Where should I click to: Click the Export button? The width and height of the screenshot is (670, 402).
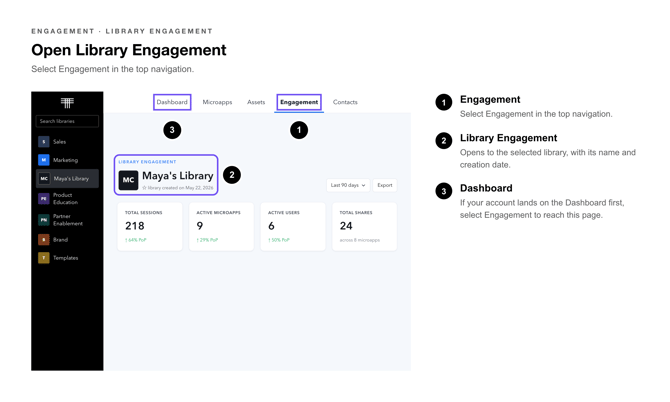pyautogui.click(x=385, y=185)
